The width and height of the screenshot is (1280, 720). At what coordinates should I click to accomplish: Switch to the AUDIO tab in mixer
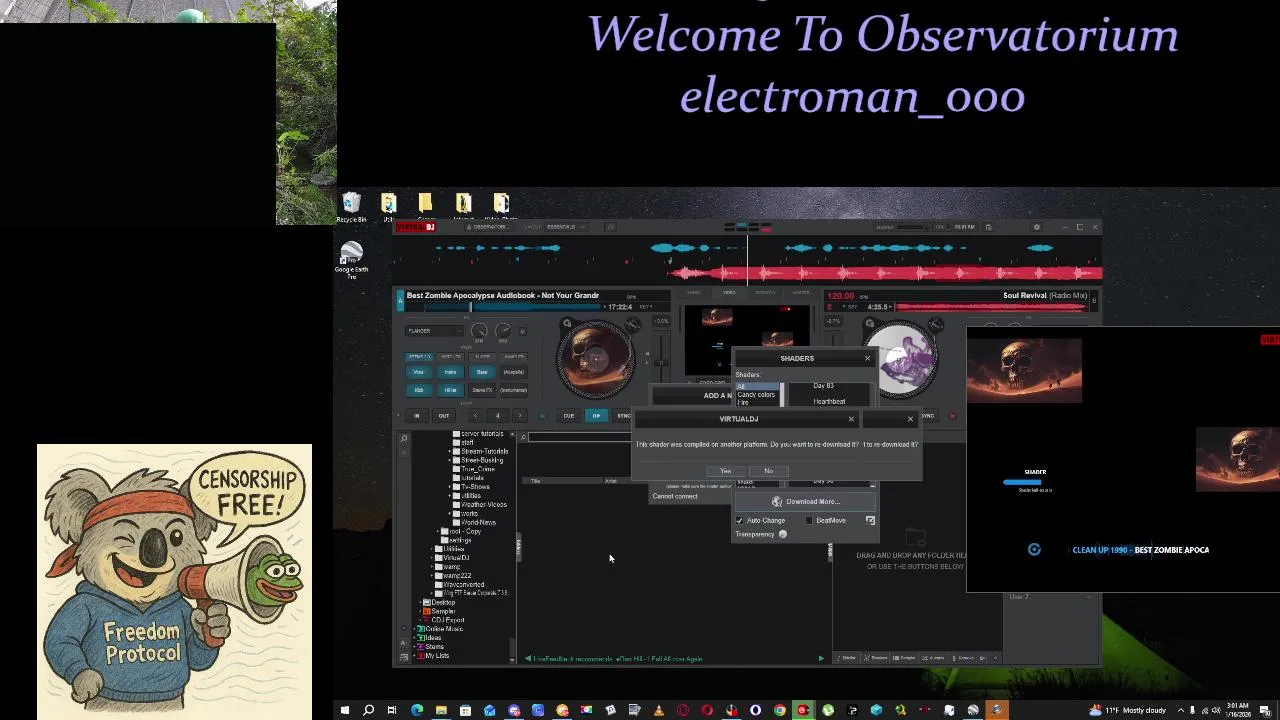pyautogui.click(x=693, y=293)
